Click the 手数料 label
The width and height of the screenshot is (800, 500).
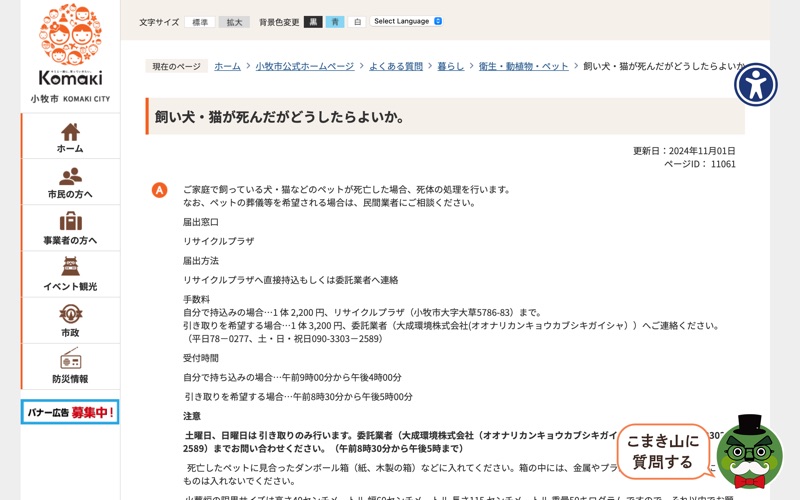coord(196,299)
